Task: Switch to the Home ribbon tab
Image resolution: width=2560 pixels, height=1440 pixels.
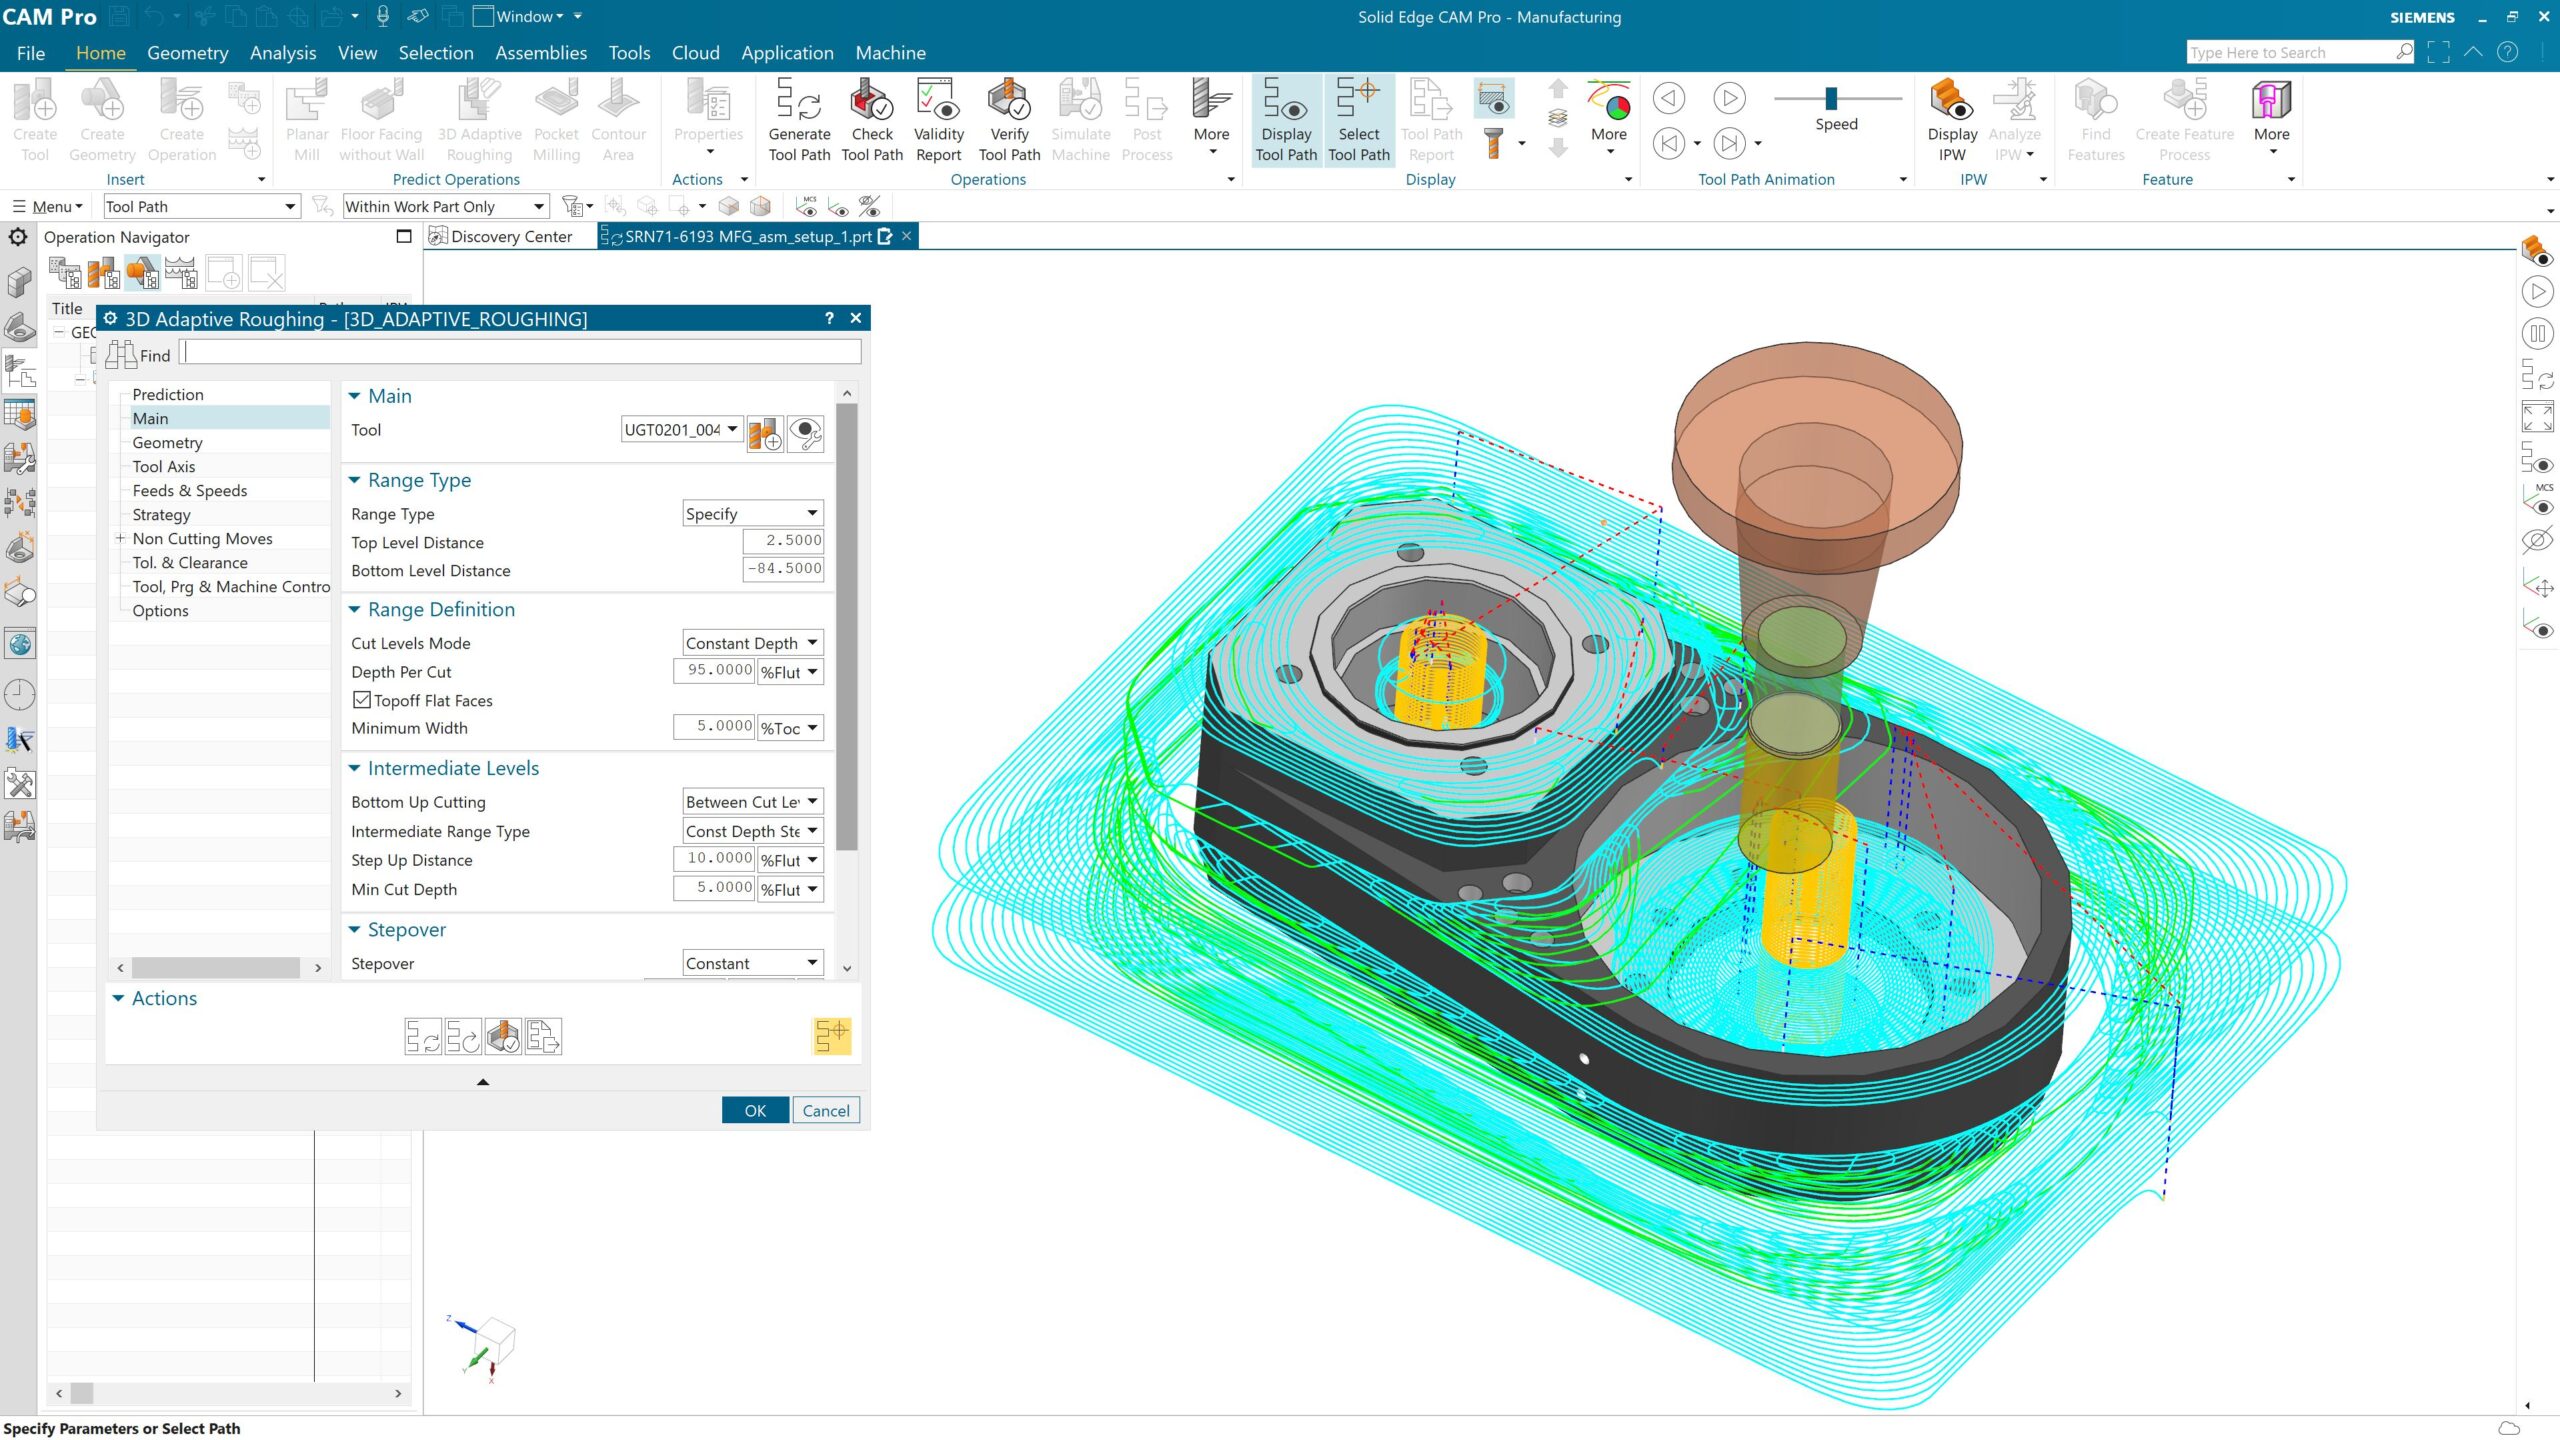Action: coord(100,51)
